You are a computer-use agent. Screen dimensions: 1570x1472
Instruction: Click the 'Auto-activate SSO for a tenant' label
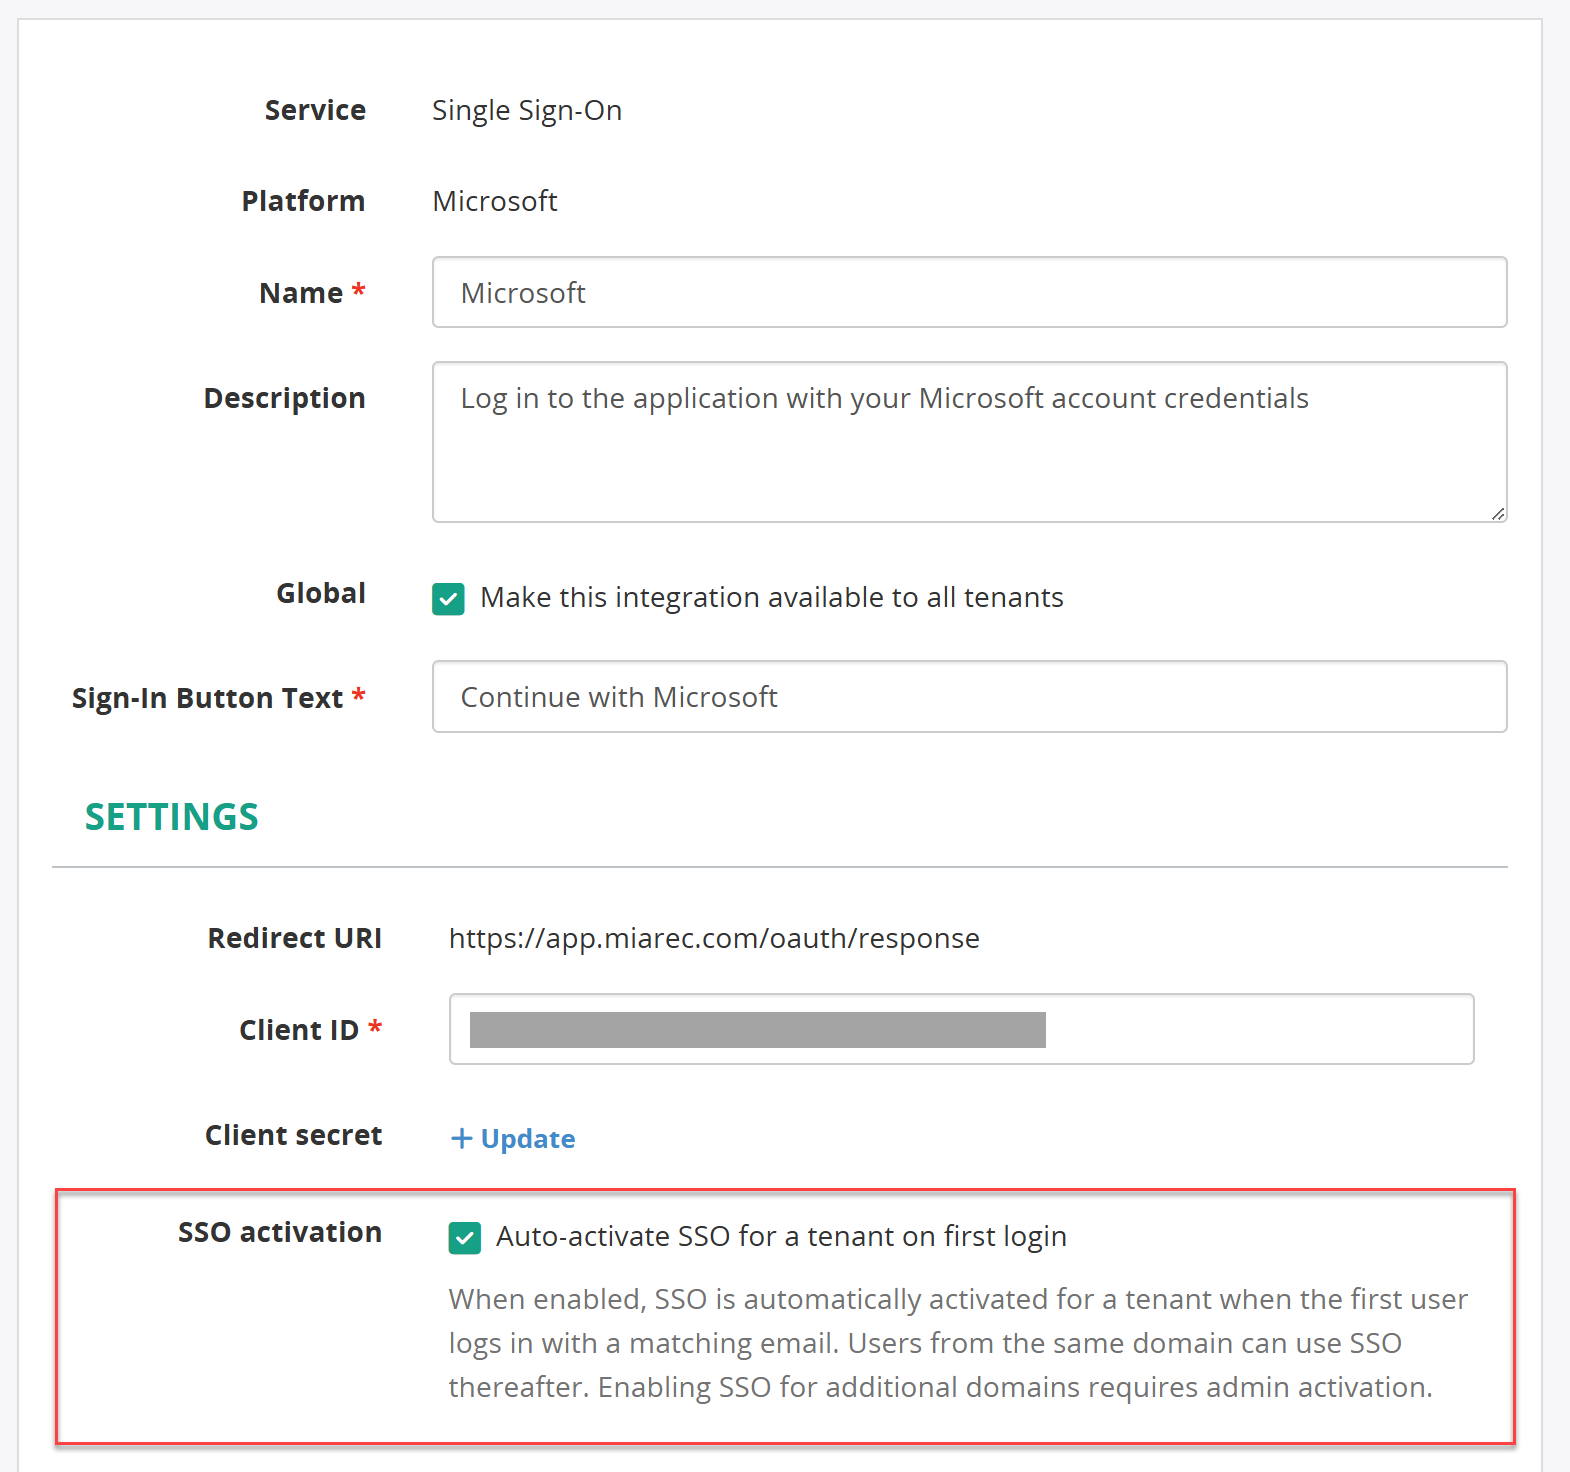(x=782, y=1237)
